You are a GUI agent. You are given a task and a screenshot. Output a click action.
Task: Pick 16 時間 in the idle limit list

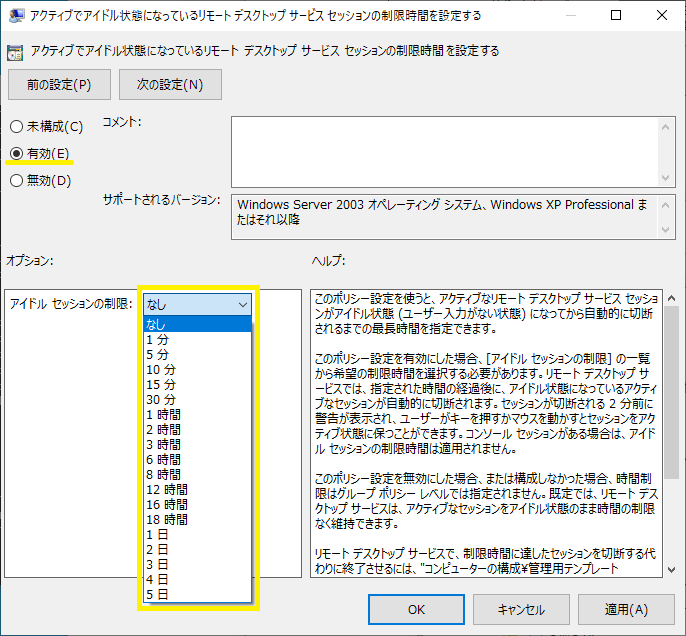[197, 504]
